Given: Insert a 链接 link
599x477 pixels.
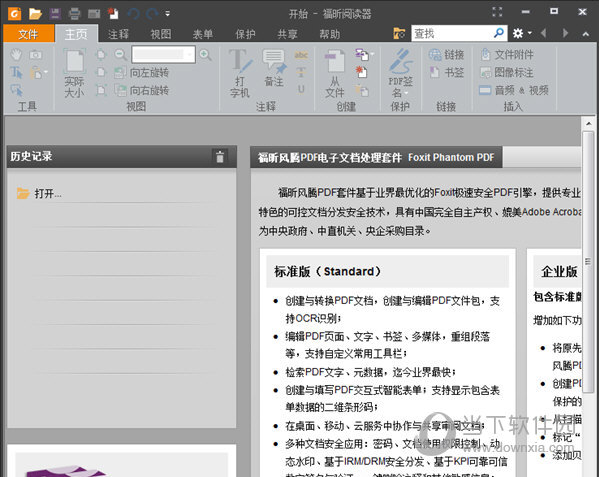Looking at the screenshot, I should tap(446, 55).
